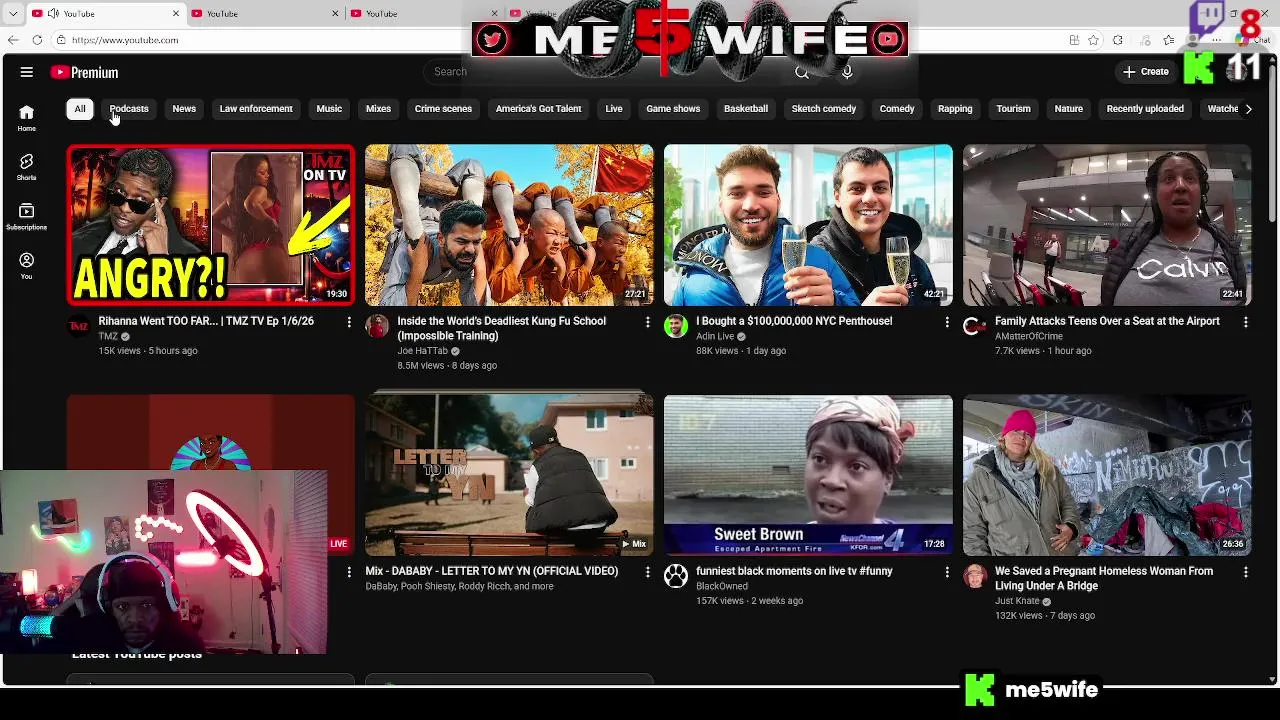This screenshot has width=1280, height=720.
Task: Open options for DaBaby mix
Action: tap(647, 572)
